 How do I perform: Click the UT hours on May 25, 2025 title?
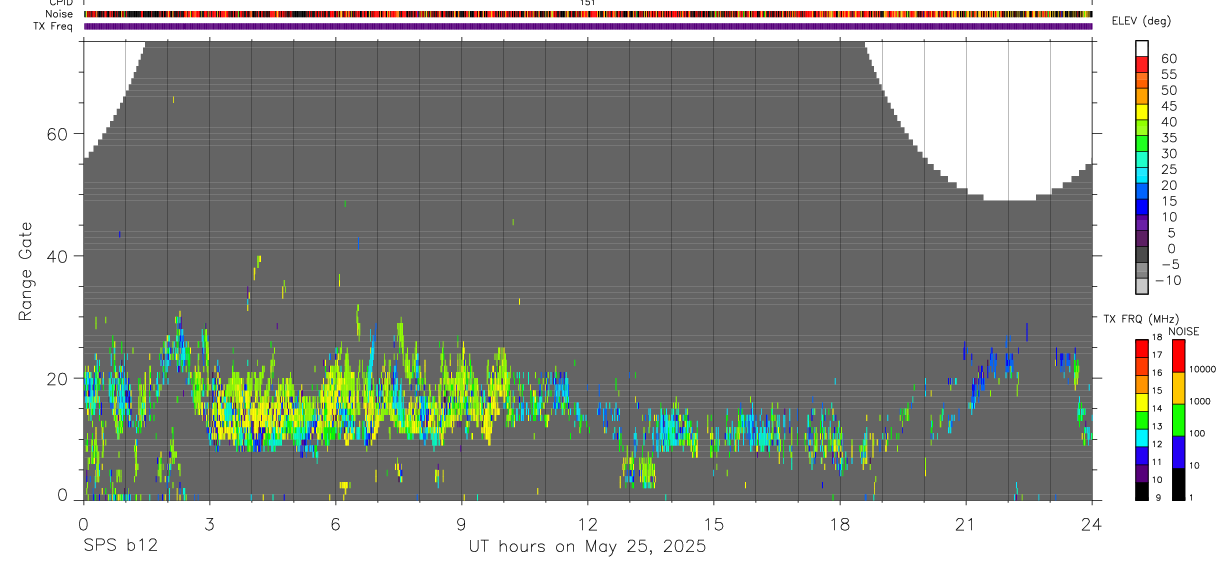pyautogui.click(x=588, y=547)
